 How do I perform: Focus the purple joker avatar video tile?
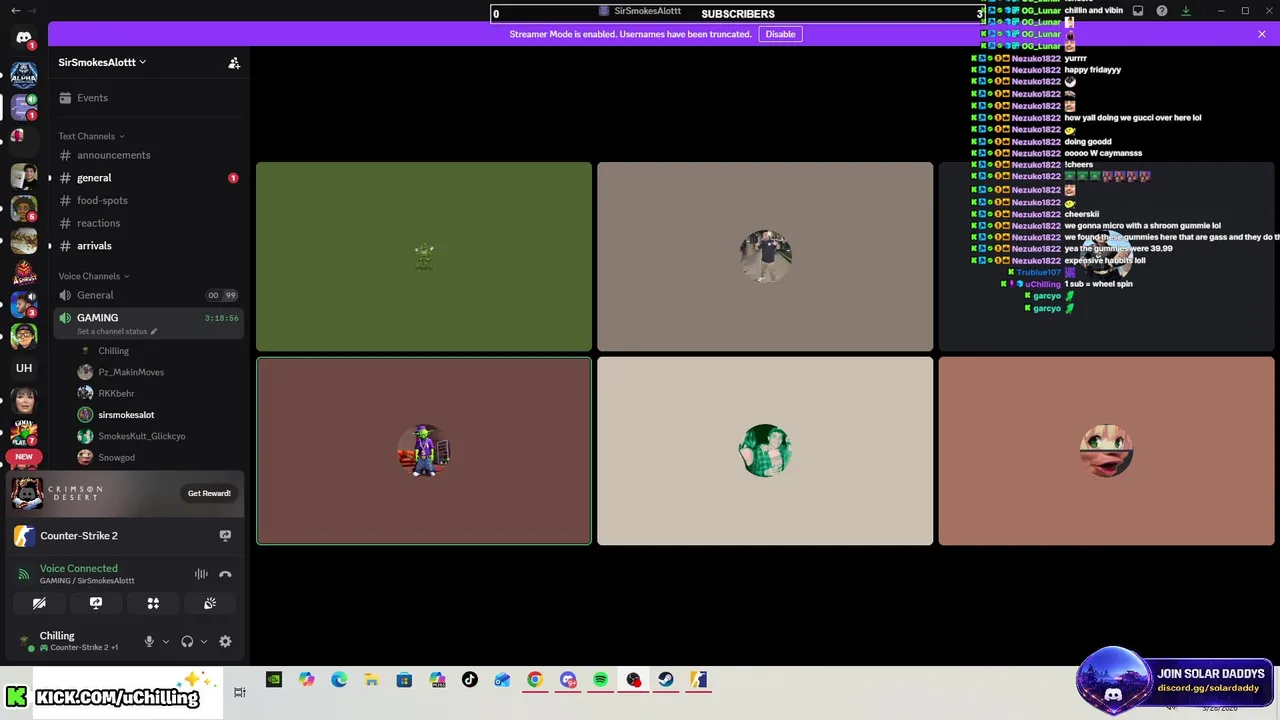(424, 451)
